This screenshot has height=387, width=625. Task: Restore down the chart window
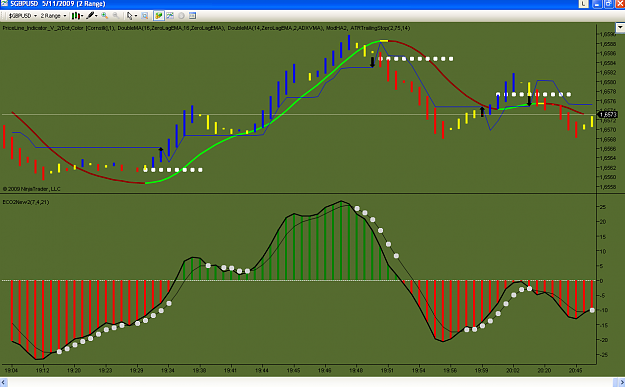click(608, 4)
